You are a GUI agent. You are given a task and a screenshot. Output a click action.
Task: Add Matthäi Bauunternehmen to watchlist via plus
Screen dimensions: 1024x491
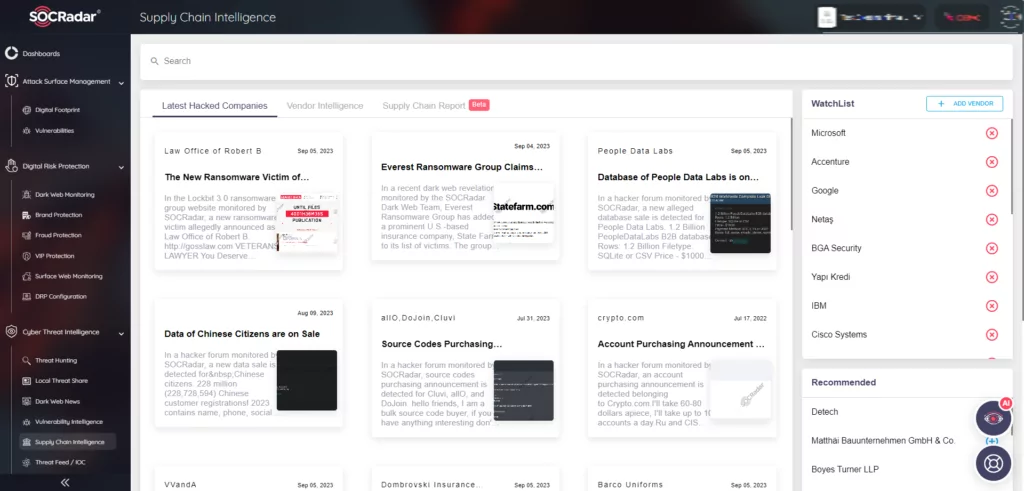pyautogui.click(x=991, y=441)
